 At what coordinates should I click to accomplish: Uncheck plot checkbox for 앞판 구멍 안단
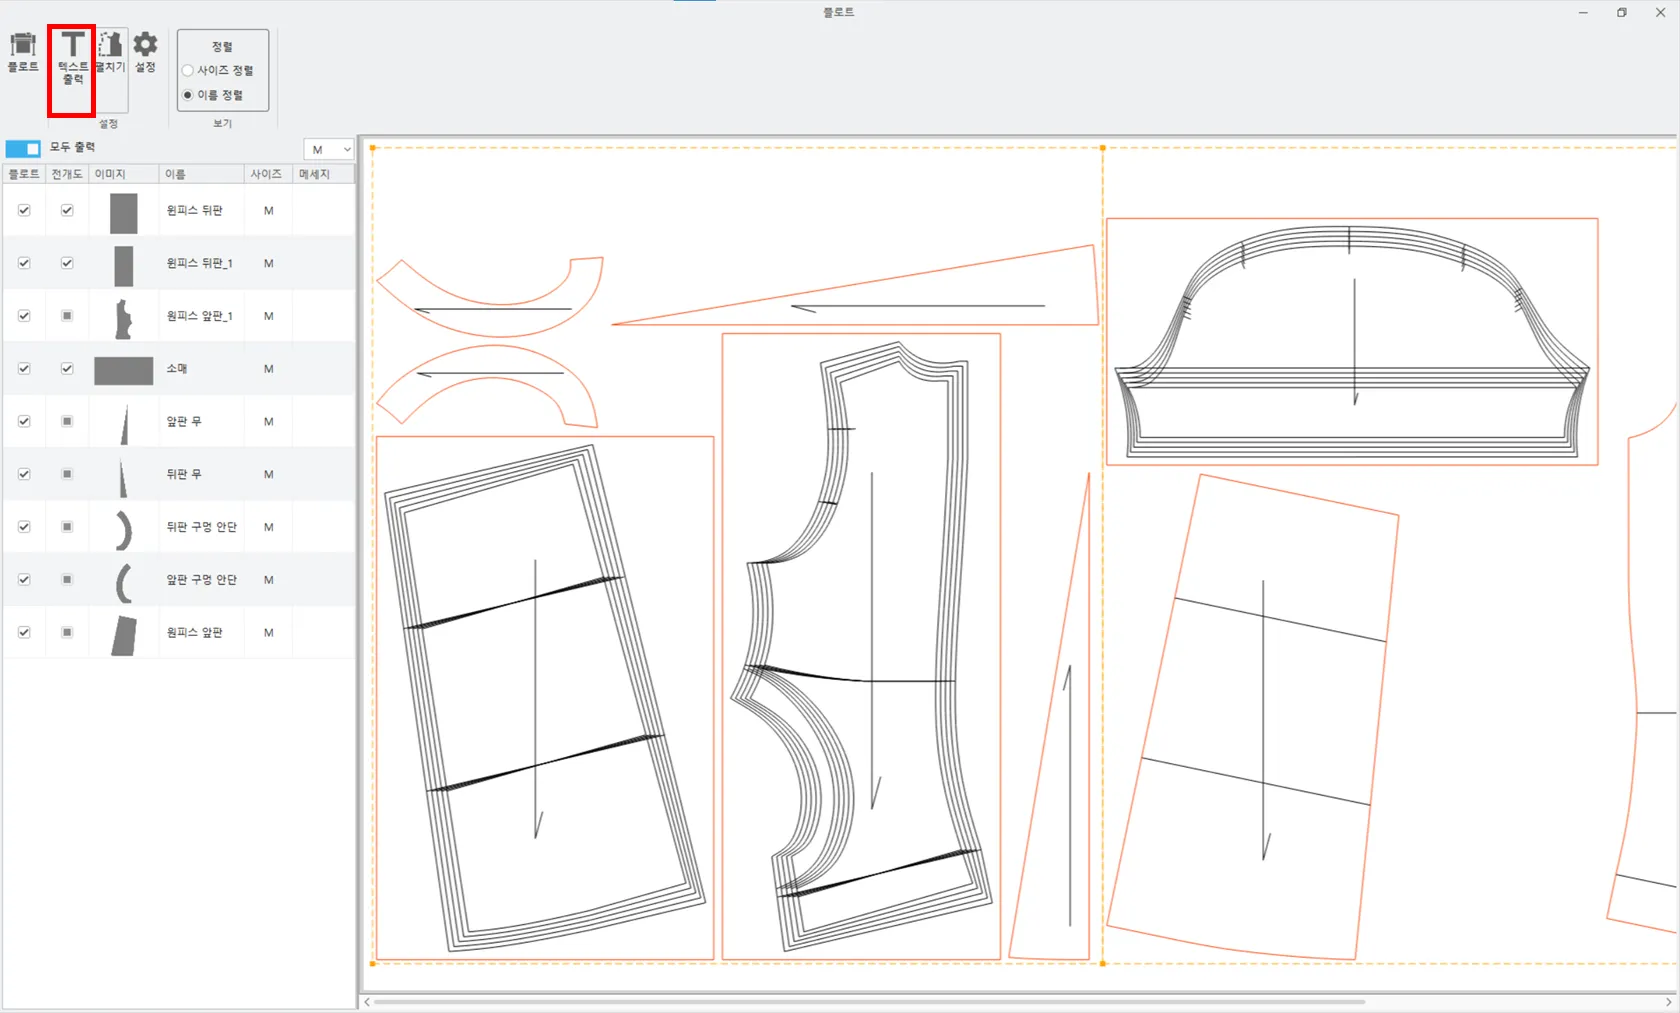coord(24,580)
